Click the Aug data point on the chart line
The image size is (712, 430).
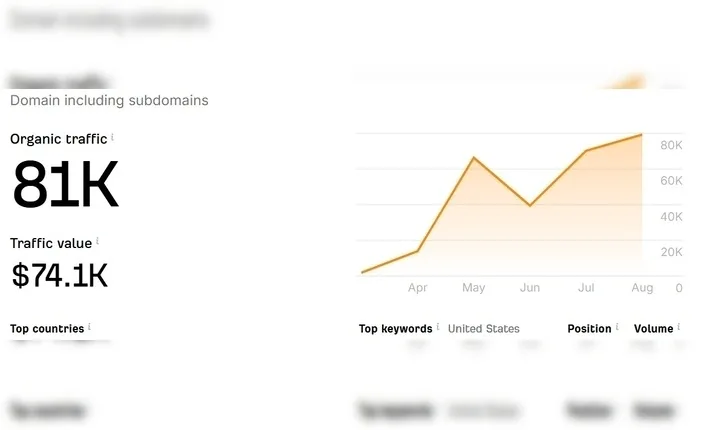tap(641, 135)
